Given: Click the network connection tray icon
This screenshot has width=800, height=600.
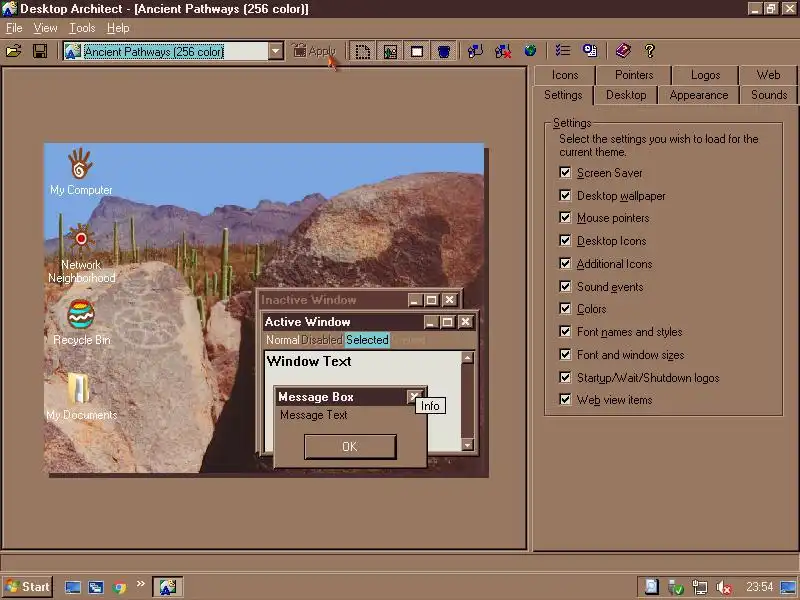Looking at the screenshot, I should tap(700, 588).
